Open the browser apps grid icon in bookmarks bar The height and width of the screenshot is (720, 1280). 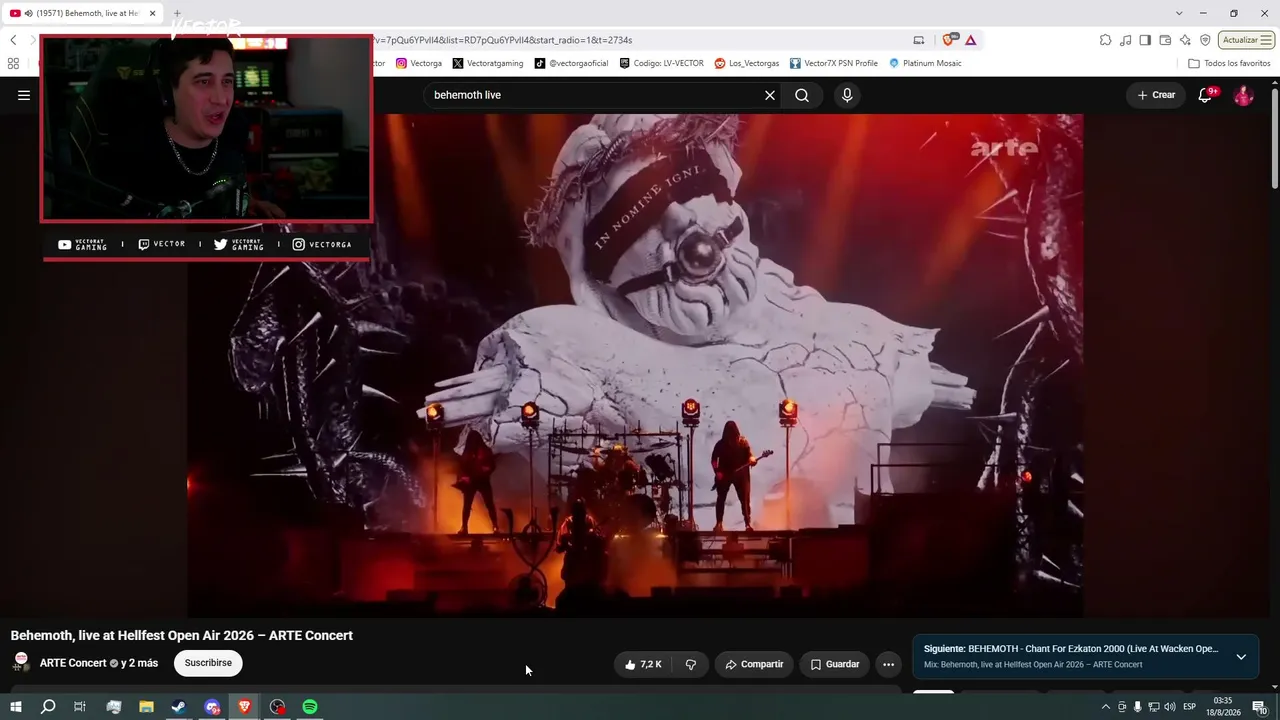coord(13,63)
